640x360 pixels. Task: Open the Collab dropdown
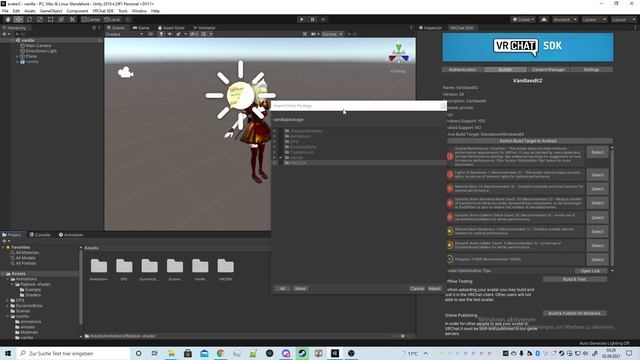click(523, 20)
